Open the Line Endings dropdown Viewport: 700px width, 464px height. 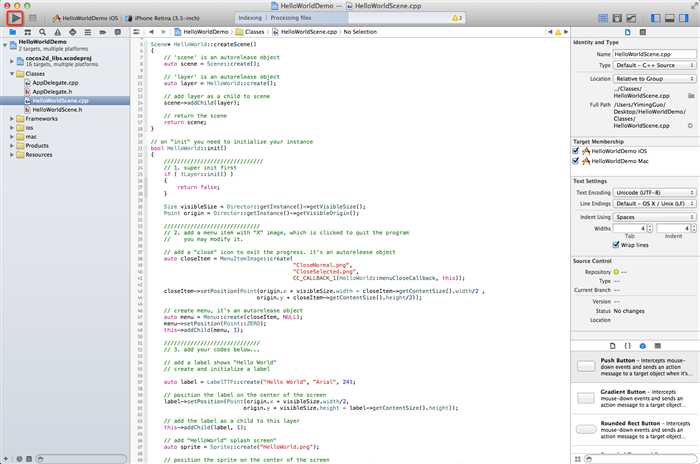click(x=654, y=204)
